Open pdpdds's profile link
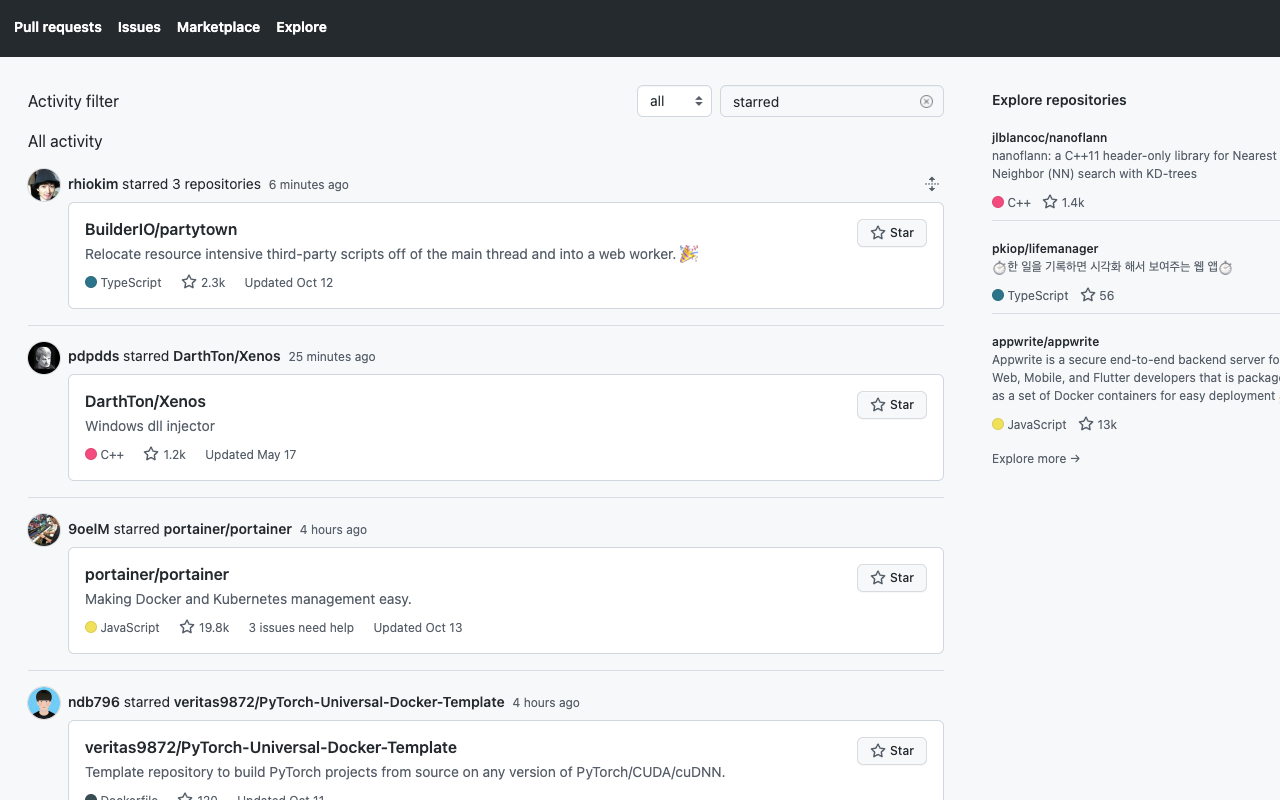The image size is (1280, 800). tap(93, 356)
